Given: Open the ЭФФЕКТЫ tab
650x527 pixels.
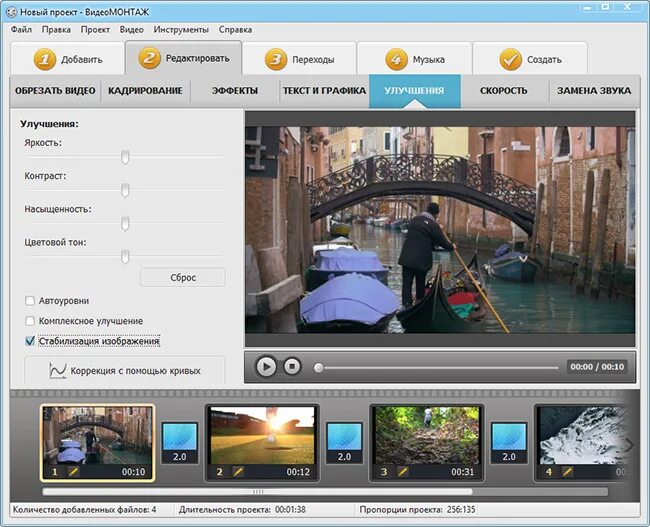Looking at the screenshot, I should point(235,90).
